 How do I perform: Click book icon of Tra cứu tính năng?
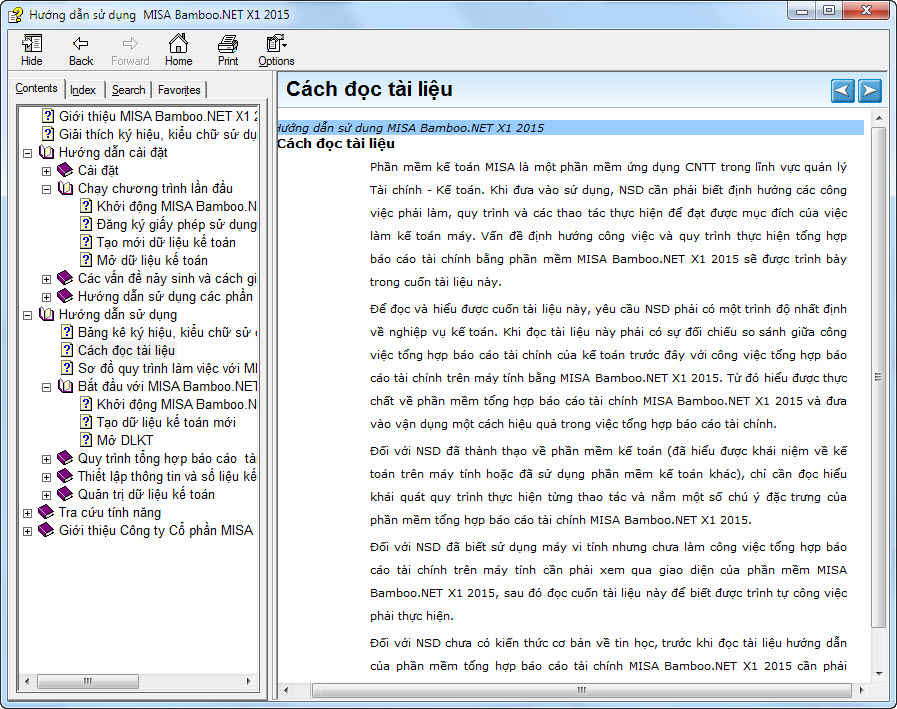(46, 512)
